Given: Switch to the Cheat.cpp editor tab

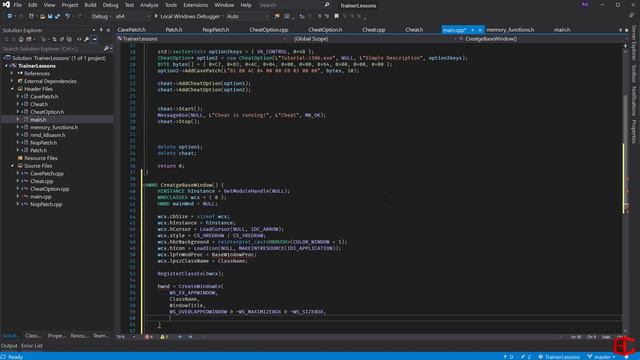Looking at the screenshot, I should pos(373,30).
